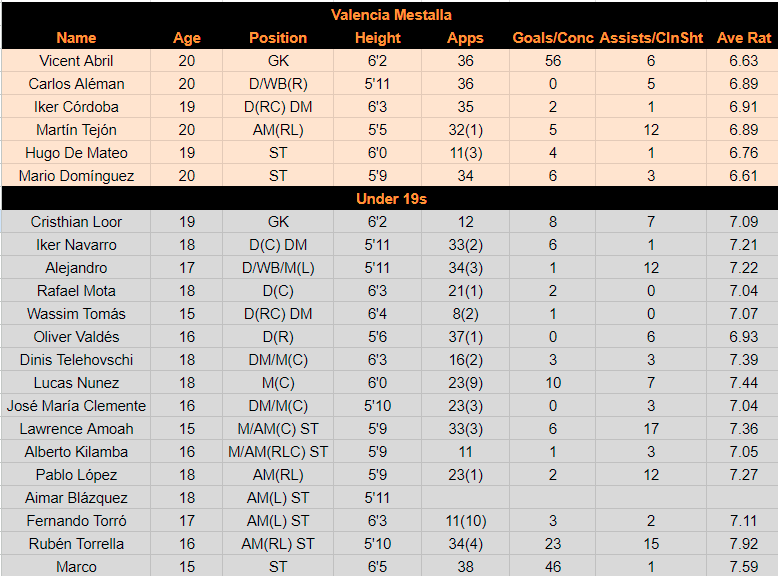Image resolution: width=778 pixels, height=576 pixels.
Task: Select the Apps column header
Action: pyautogui.click(x=465, y=38)
